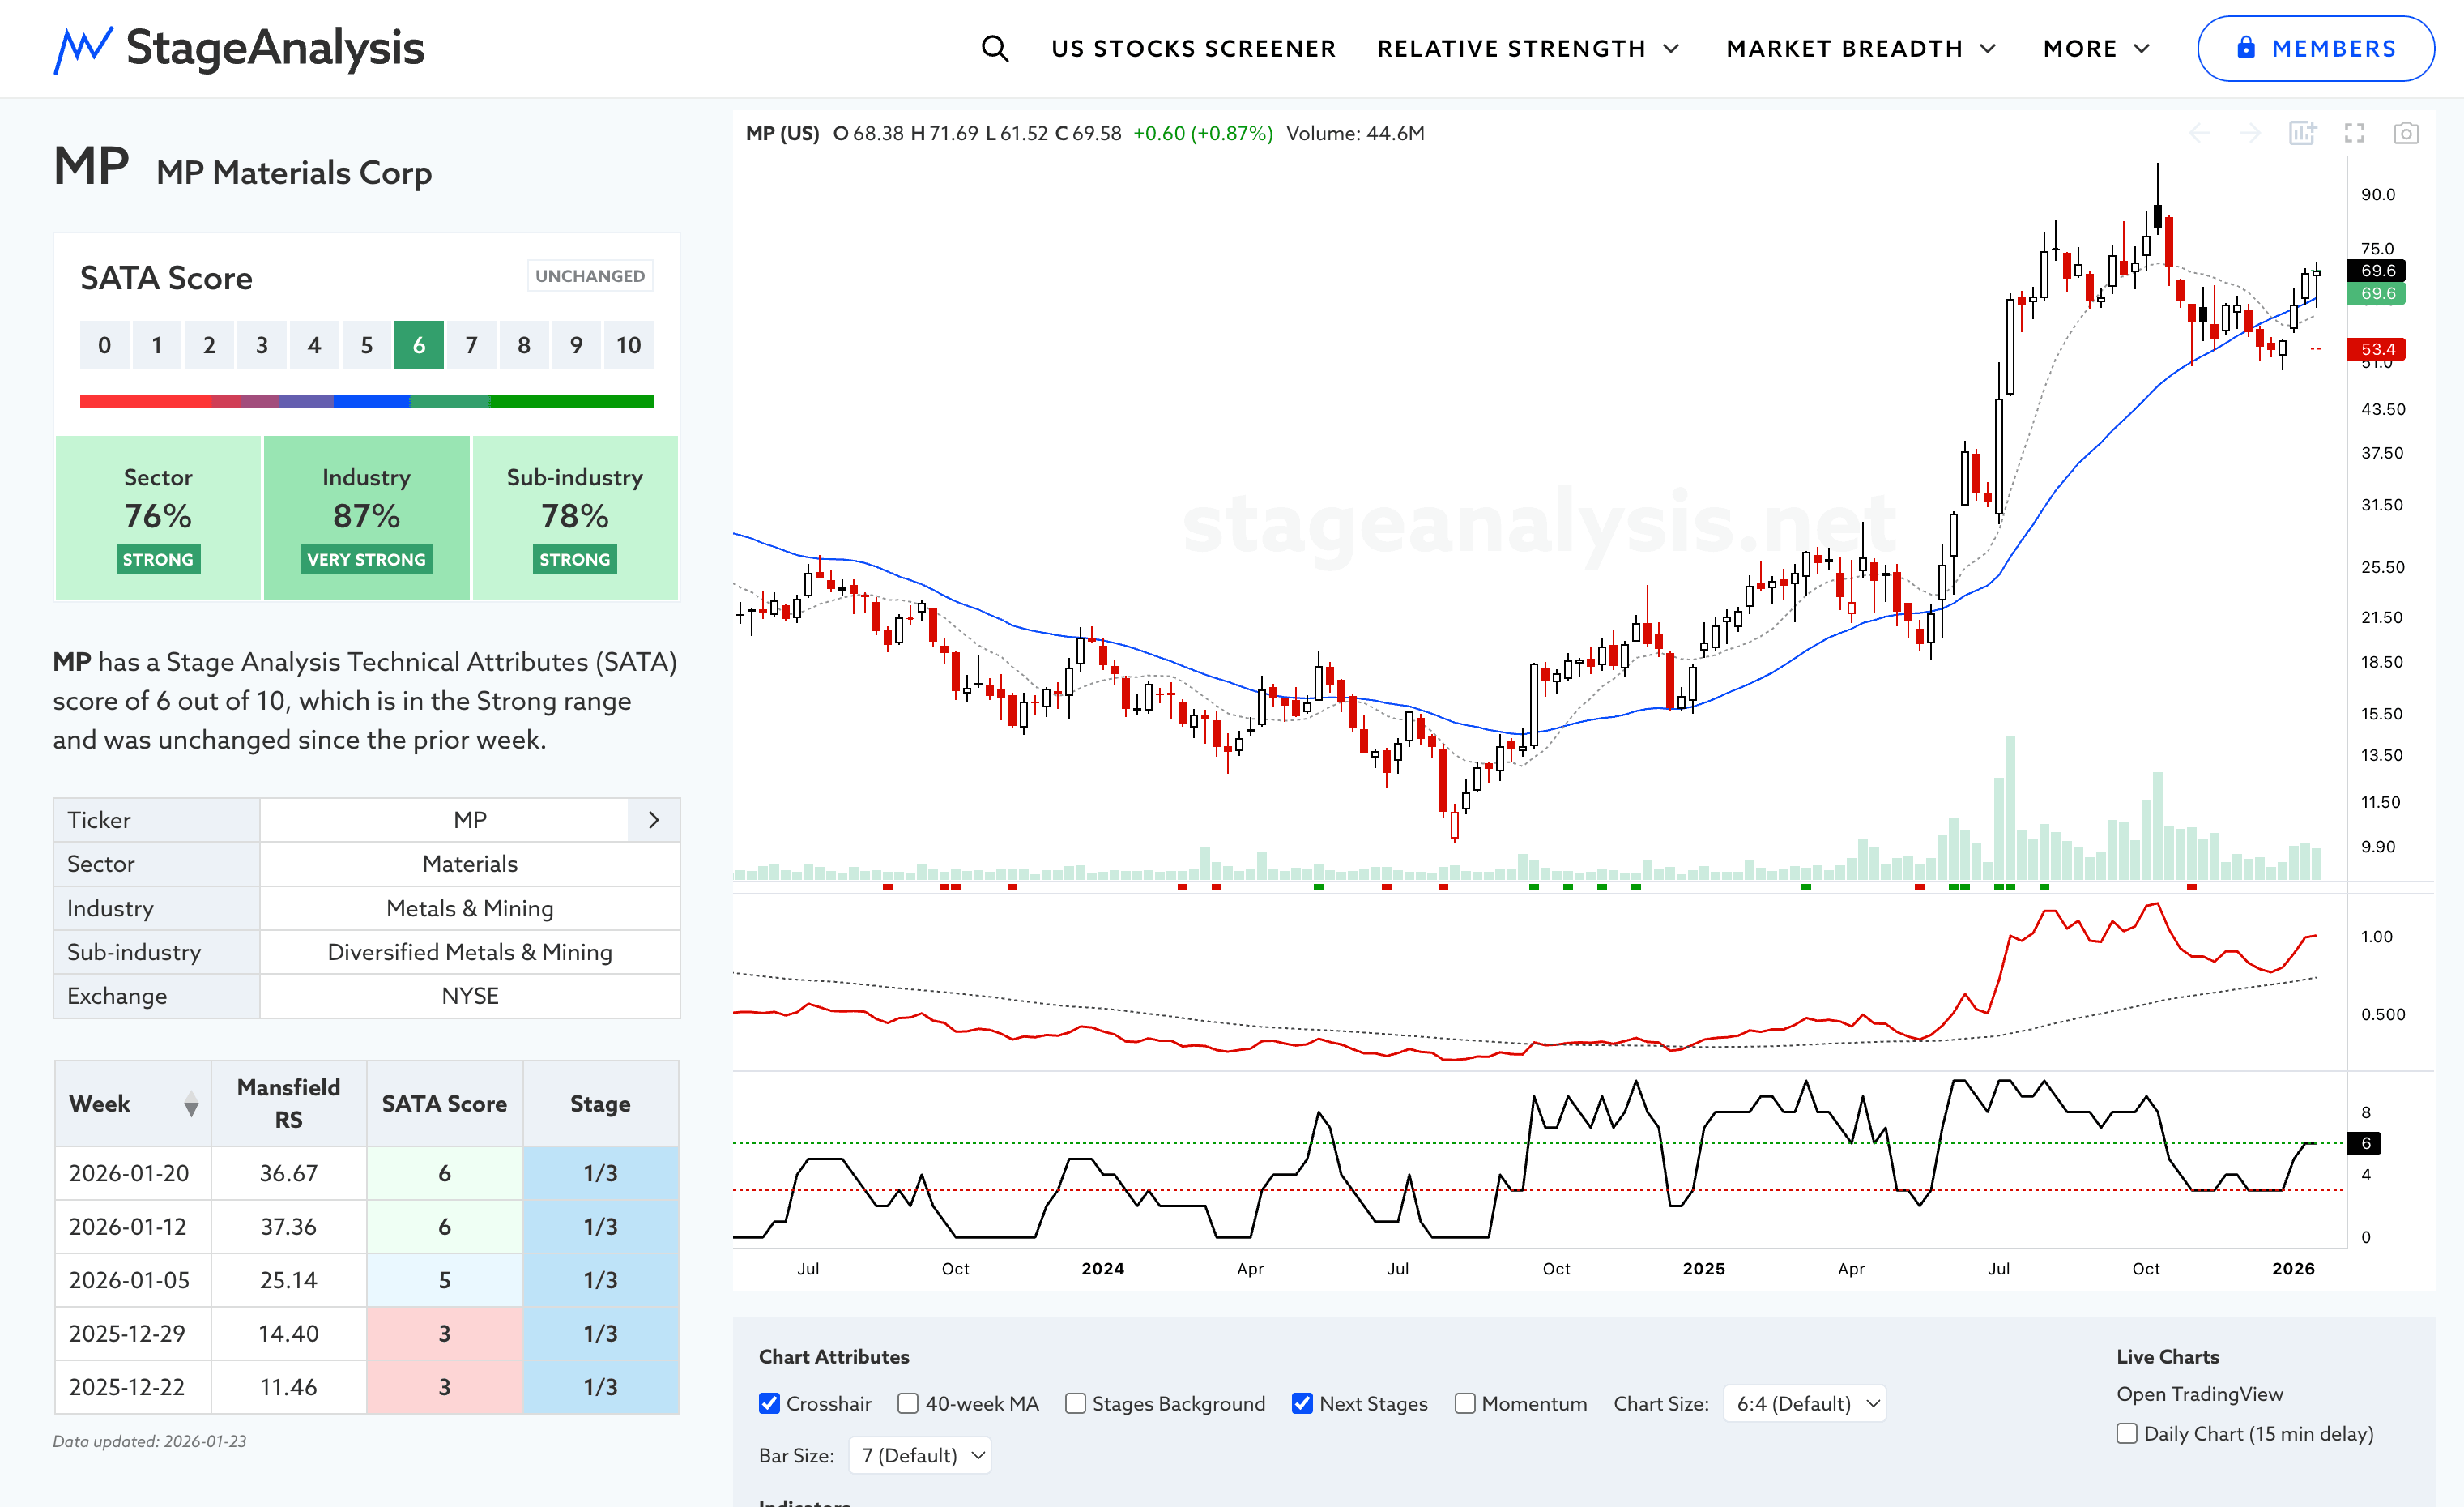
Task: Click the chart forward arrow icon
Action: [2250, 133]
